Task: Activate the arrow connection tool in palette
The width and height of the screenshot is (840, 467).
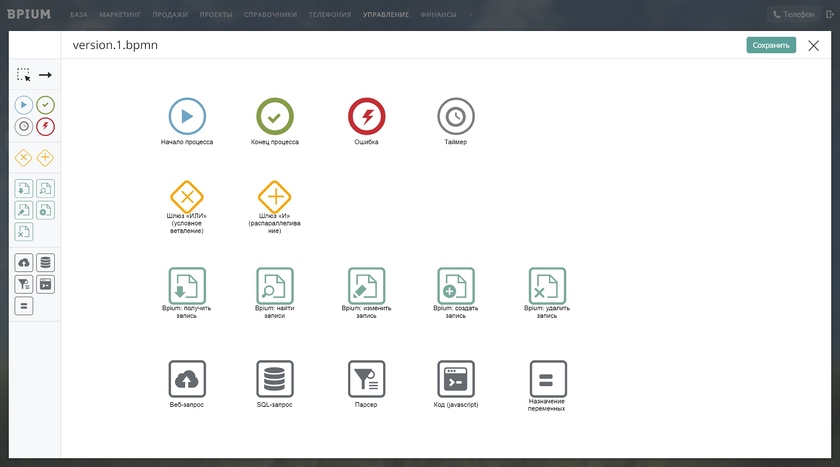Action: (45, 75)
